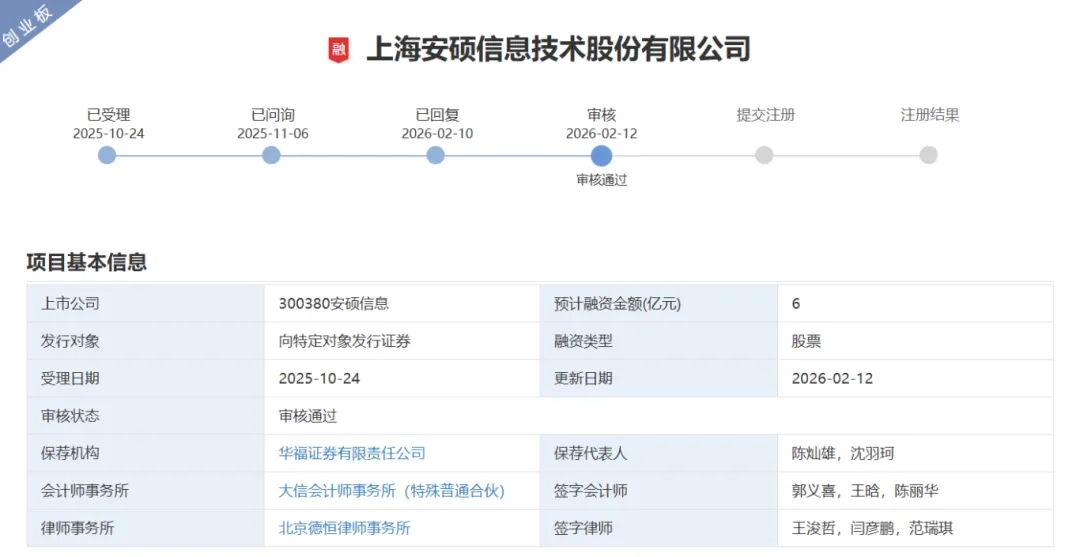Click the 签字律师 names 王浚哲，闫彦鹏，范瑞琪
The width and height of the screenshot is (1080, 557).
tap(872, 528)
